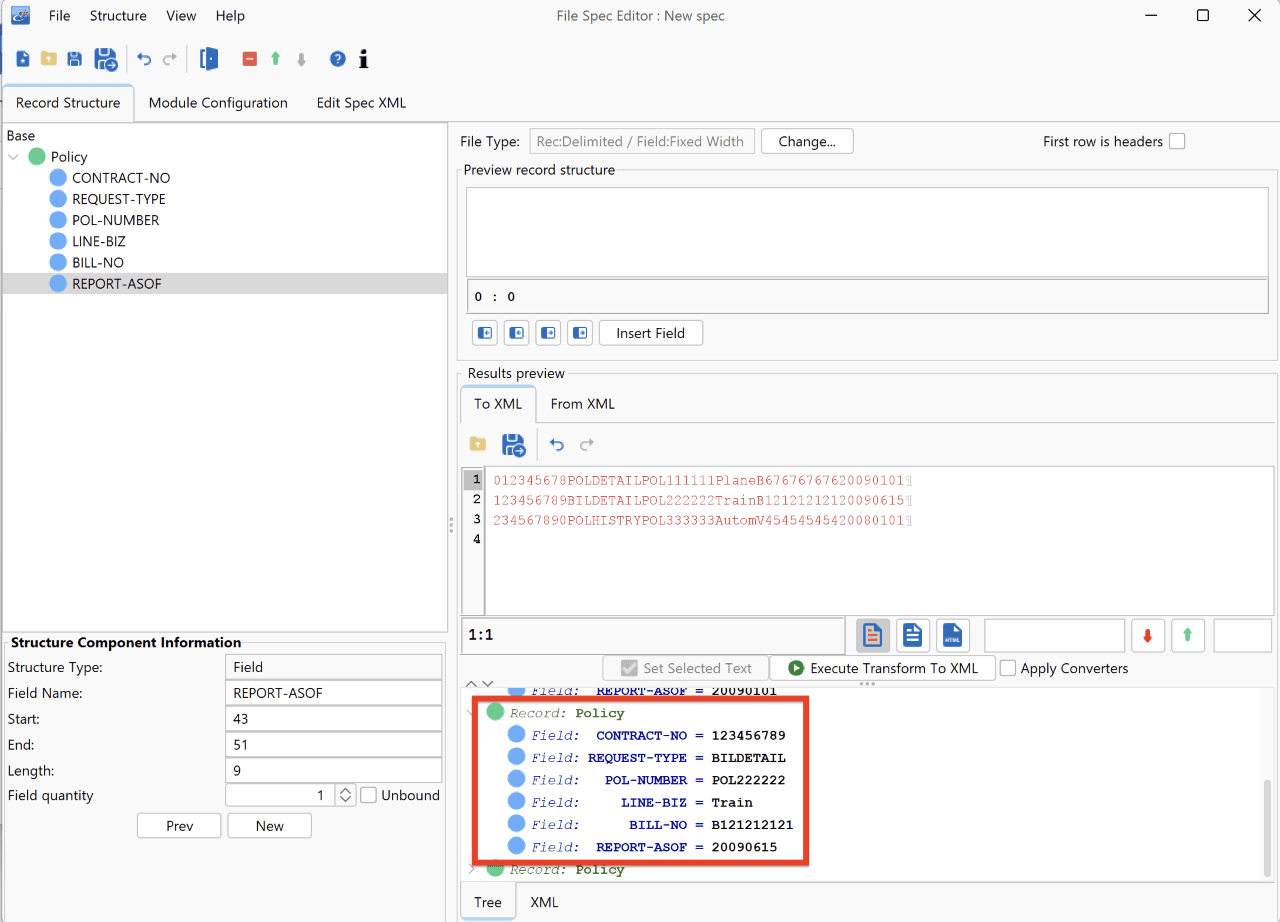Collapse the Policy node in the structure tree
Image resolution: width=1280 pixels, height=922 pixels.
(x=14, y=157)
